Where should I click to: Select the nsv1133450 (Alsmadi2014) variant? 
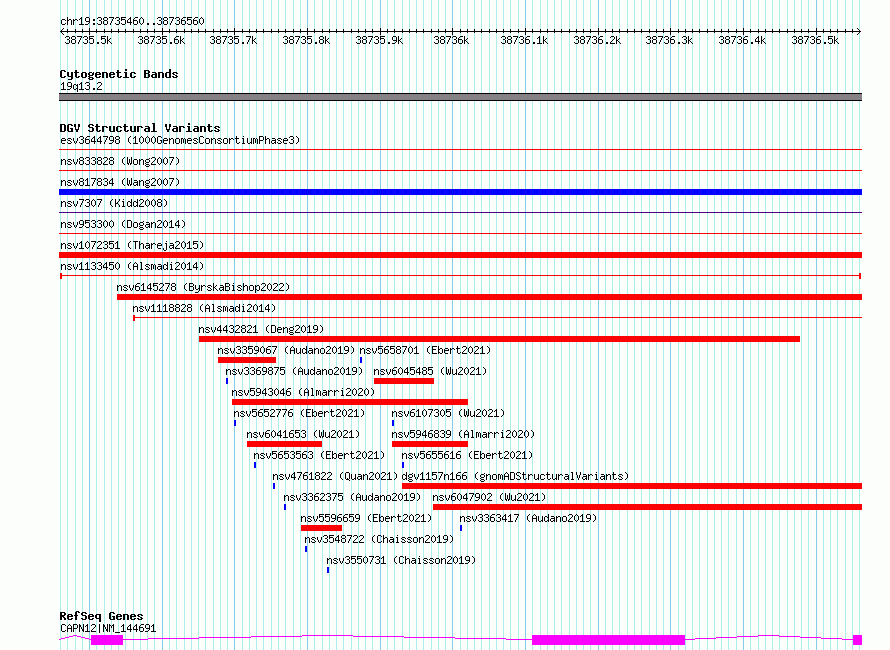coord(132,266)
